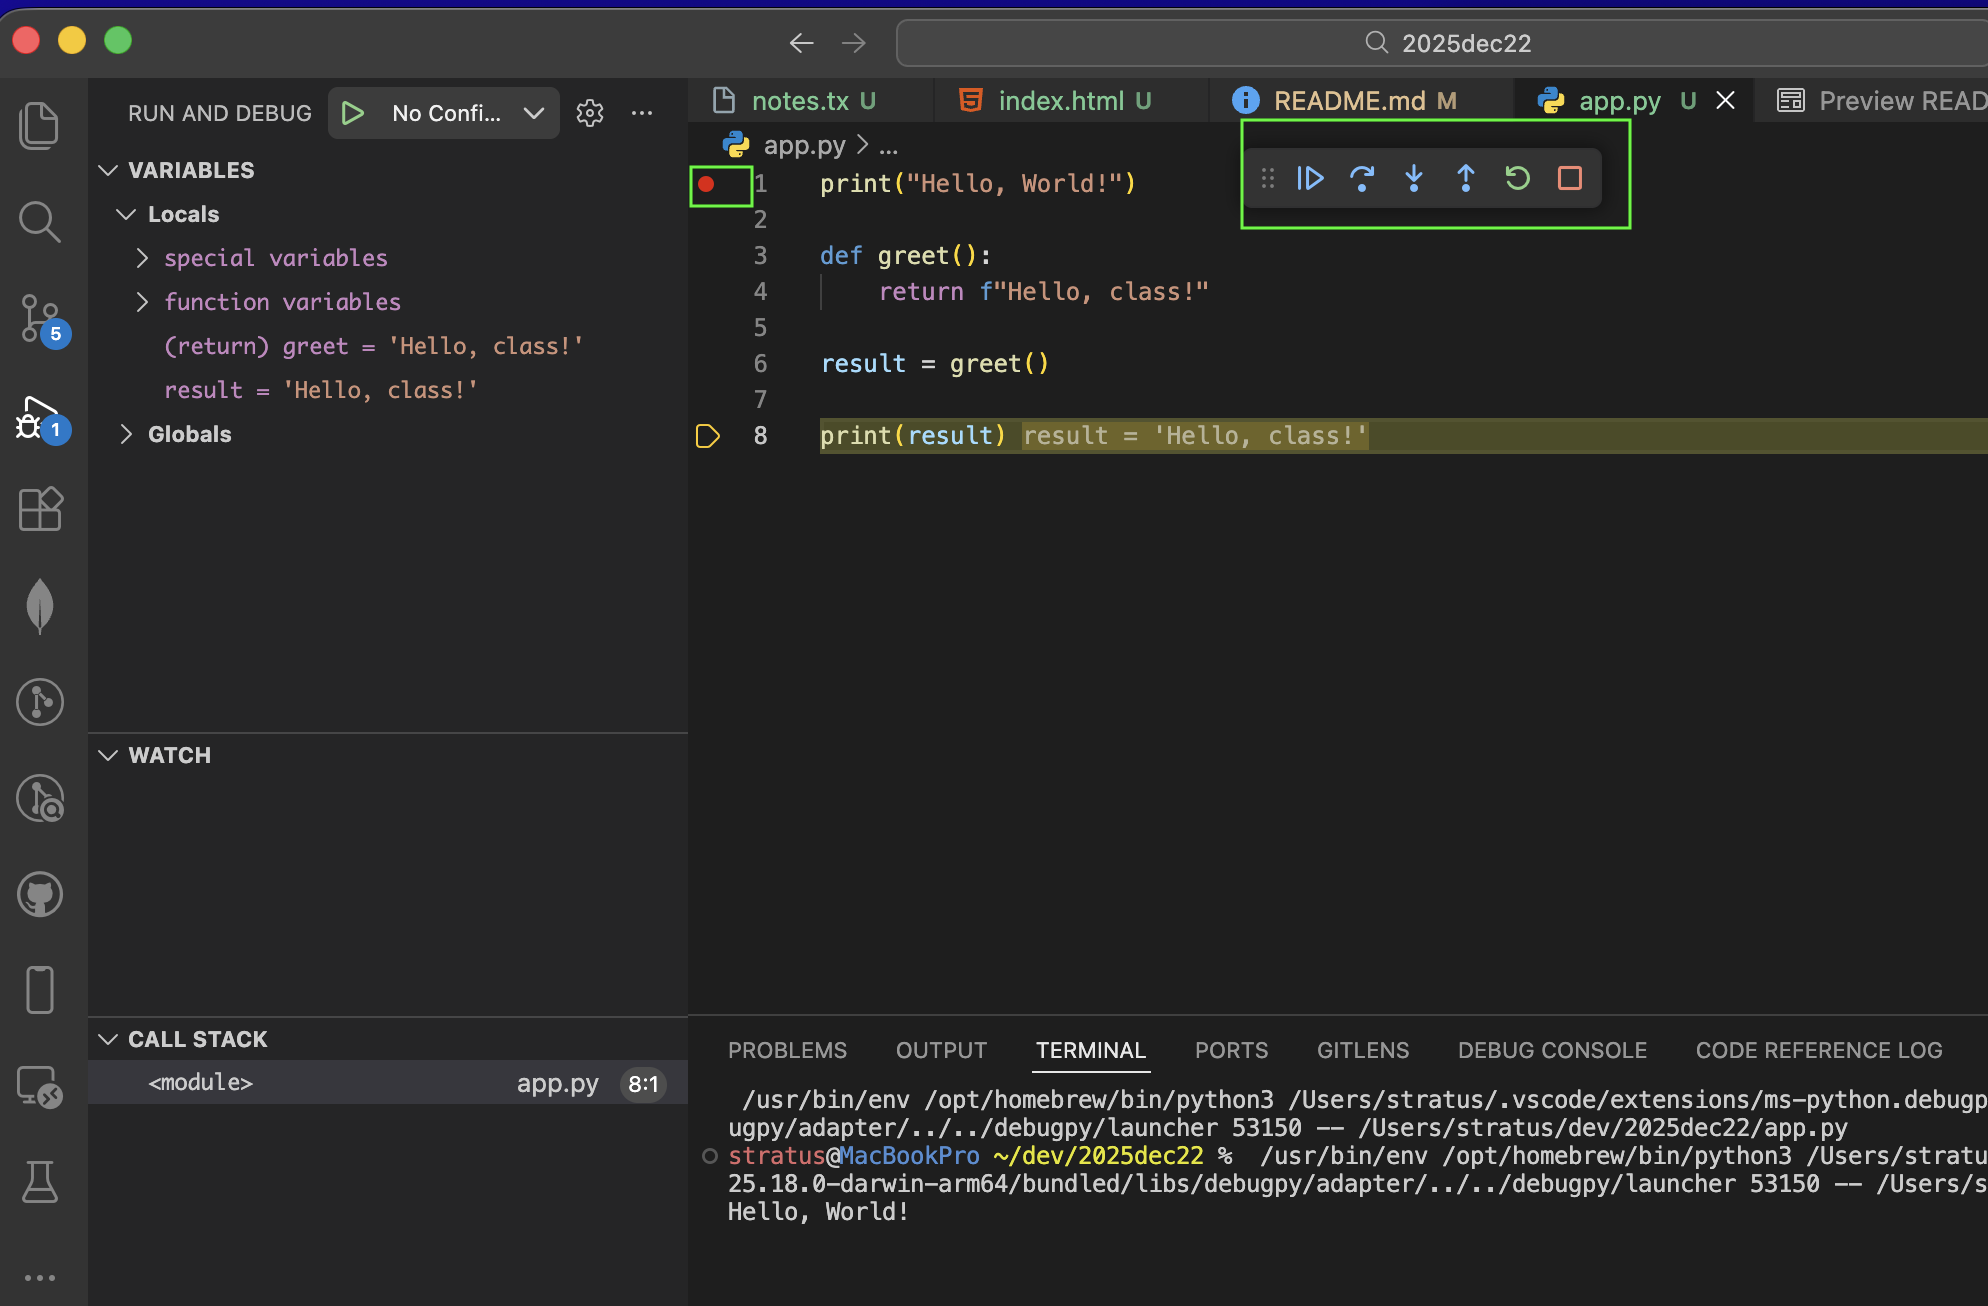The height and width of the screenshot is (1306, 1988).
Task: Select the (return) greet variable row
Action: click(388, 347)
